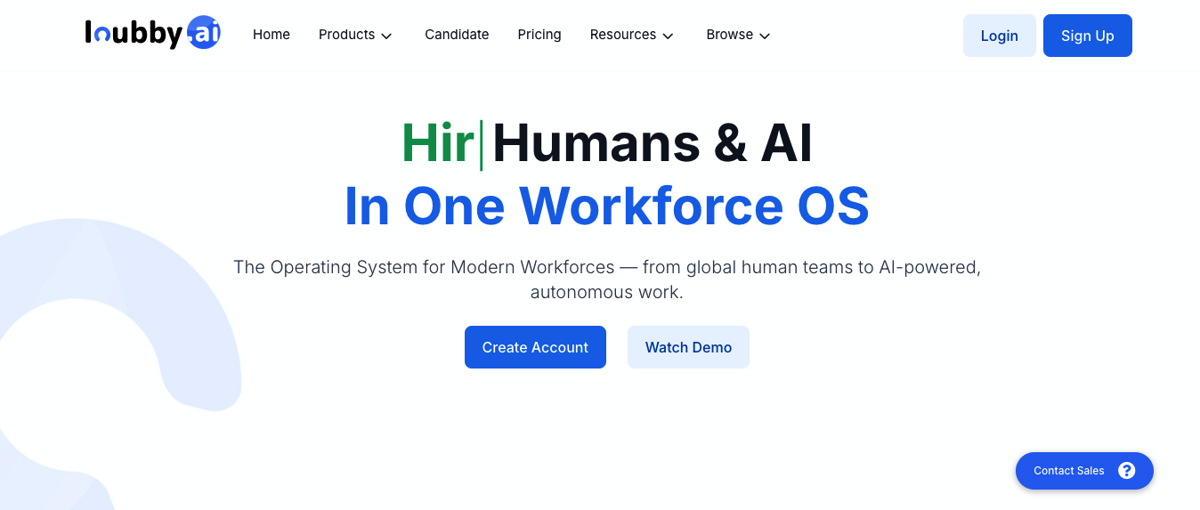Click the 'Humans & AI' heading text
1200x510 pixels.
pyautogui.click(x=652, y=143)
